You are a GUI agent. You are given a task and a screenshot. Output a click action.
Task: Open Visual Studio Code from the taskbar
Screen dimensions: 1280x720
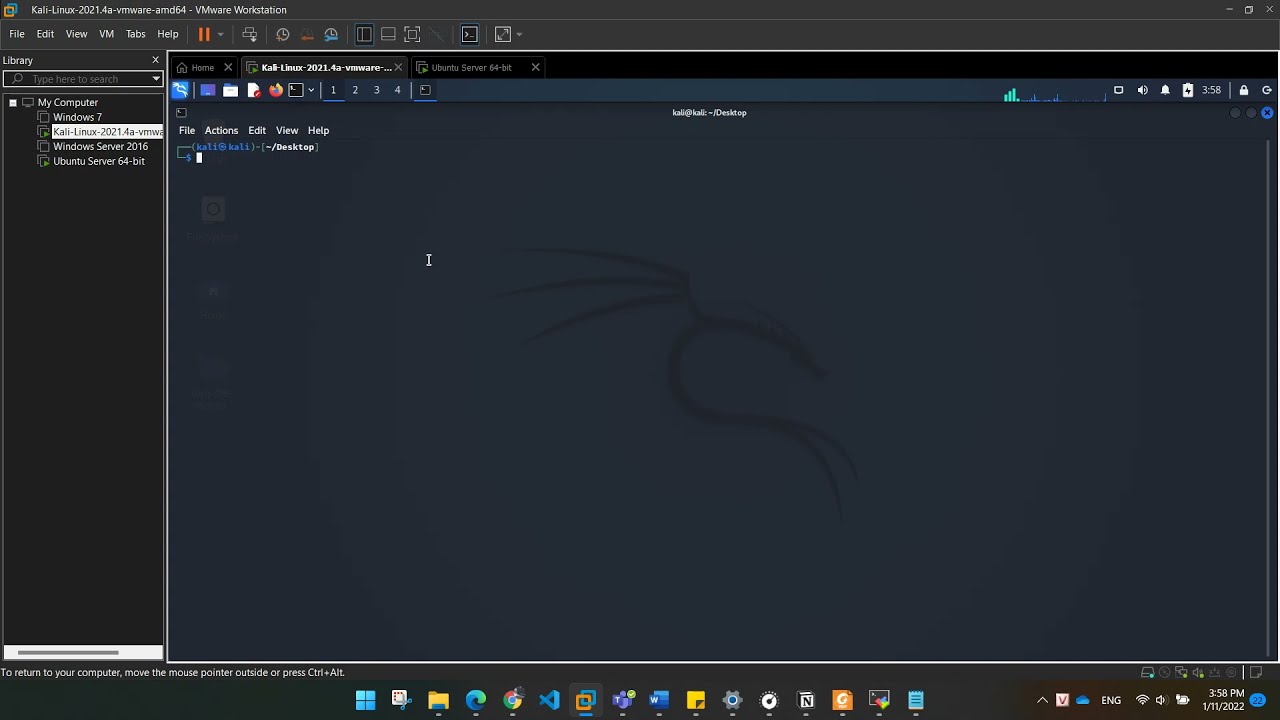pyautogui.click(x=549, y=700)
